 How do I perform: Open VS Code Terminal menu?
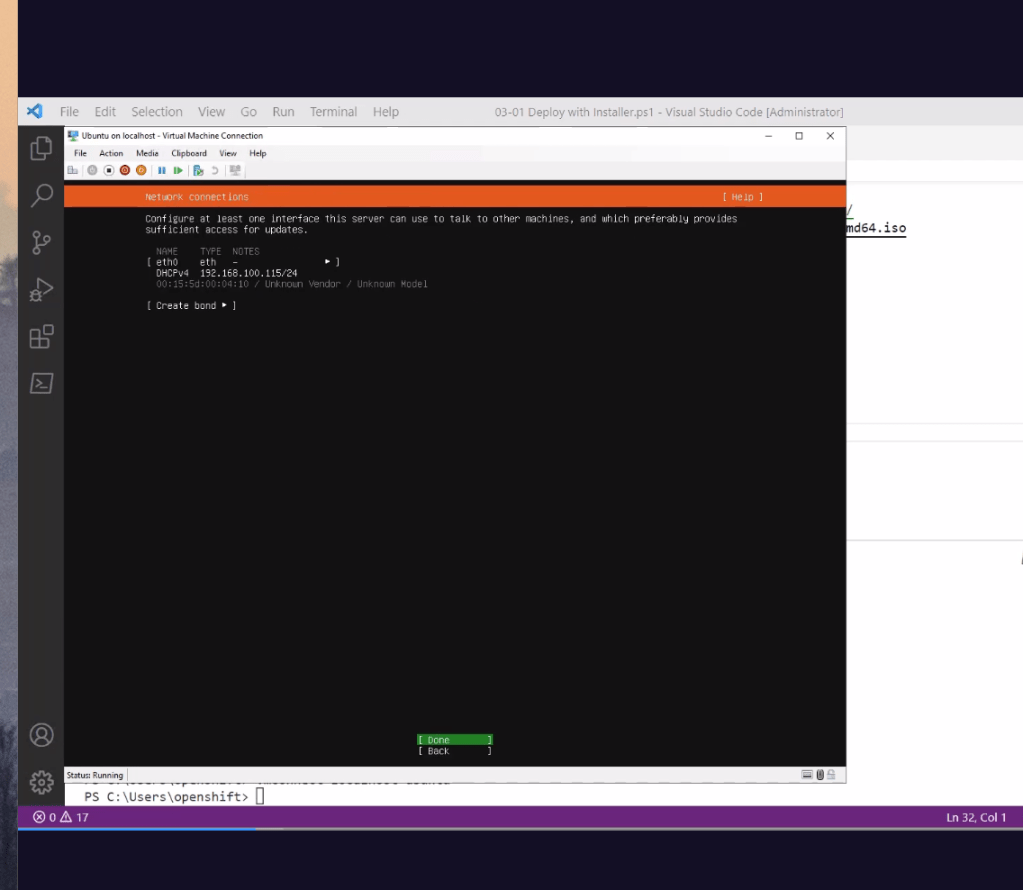pos(333,112)
